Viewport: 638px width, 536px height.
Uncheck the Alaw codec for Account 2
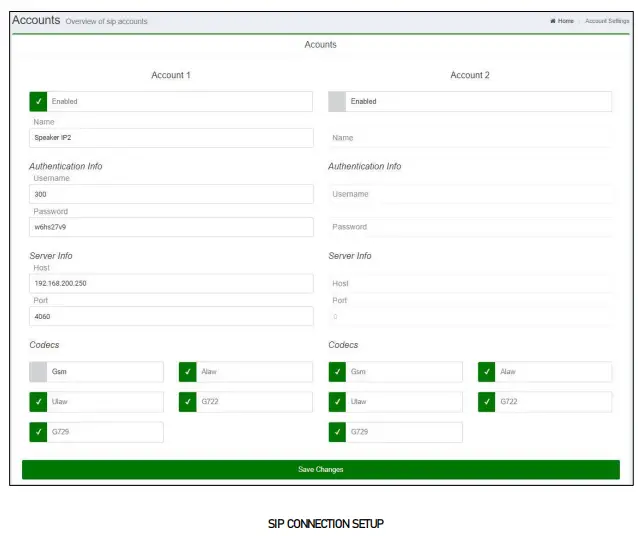pos(487,372)
